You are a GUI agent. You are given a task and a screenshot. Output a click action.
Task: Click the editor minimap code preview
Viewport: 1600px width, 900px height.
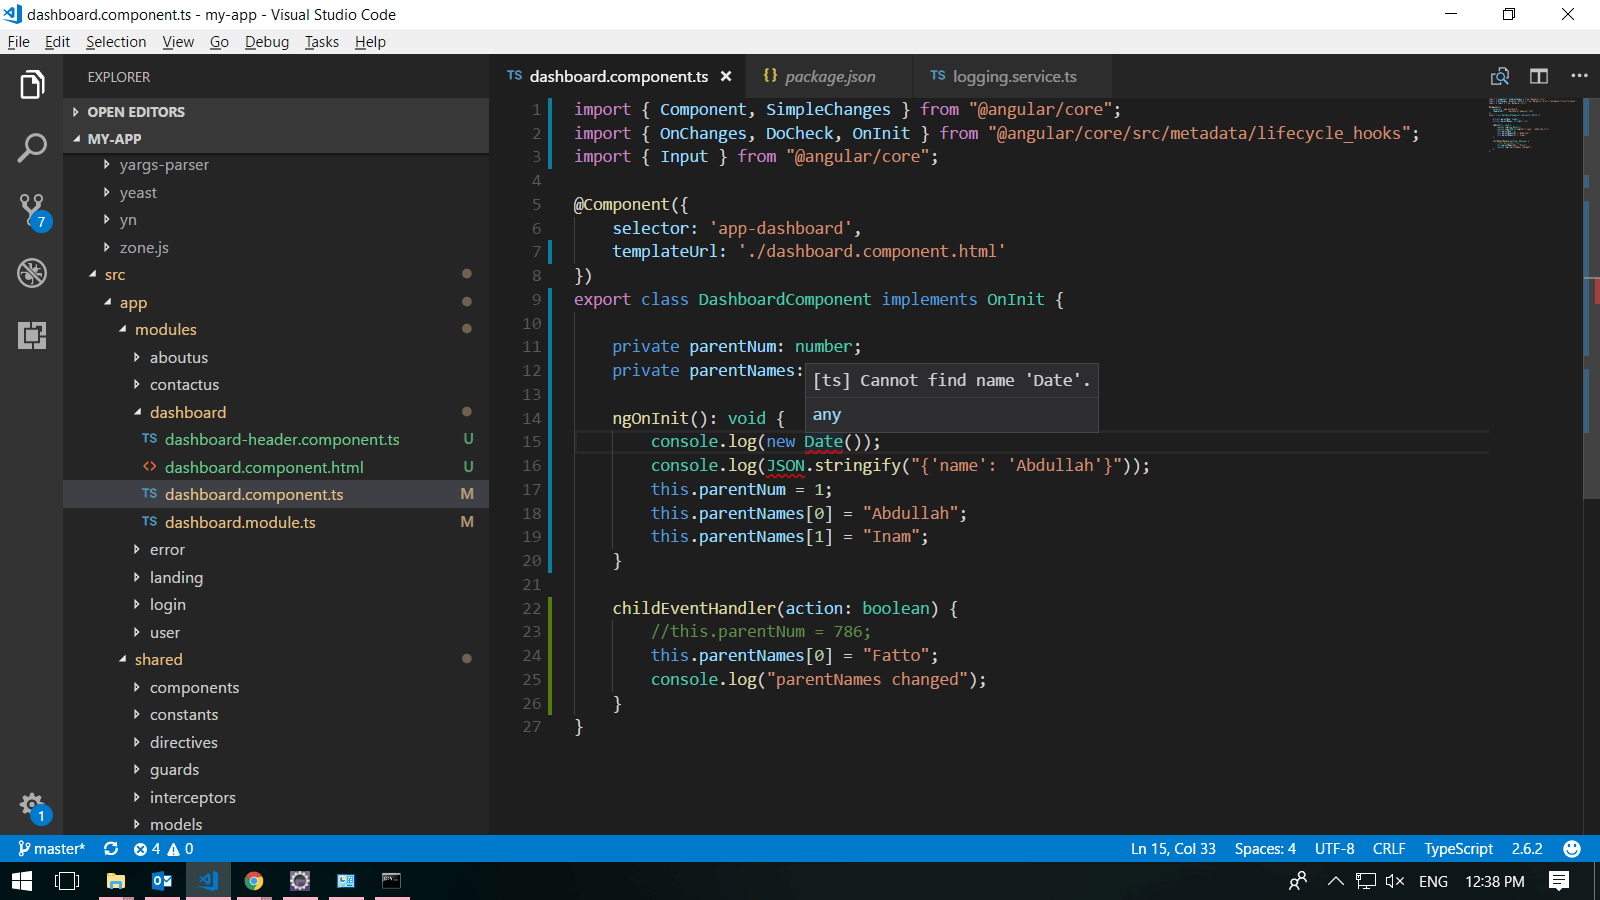pos(1531,124)
